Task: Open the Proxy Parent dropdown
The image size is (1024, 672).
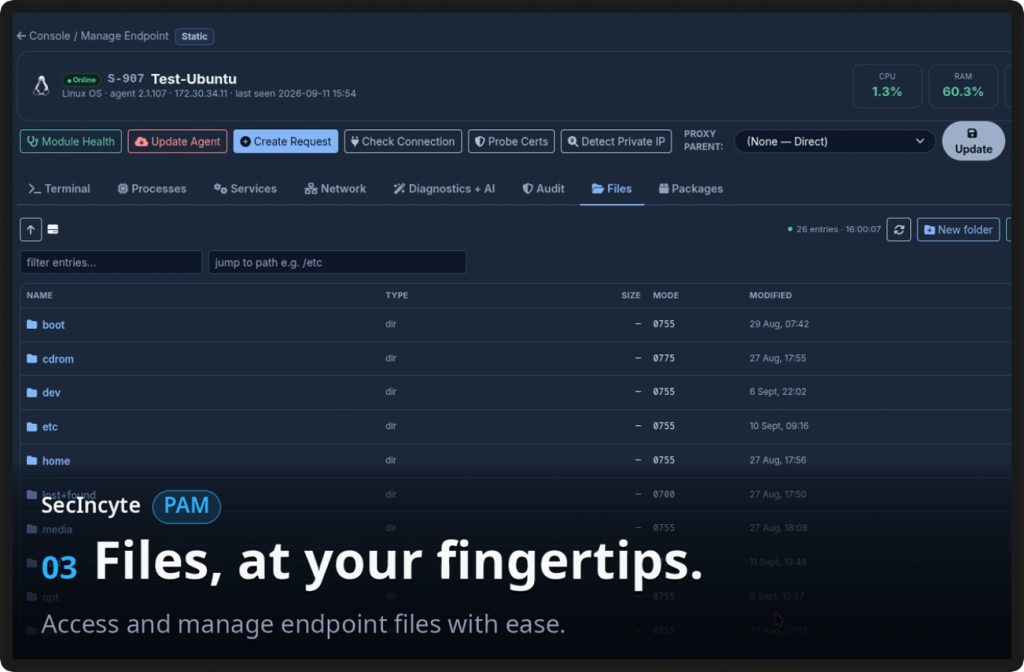Action: point(835,141)
